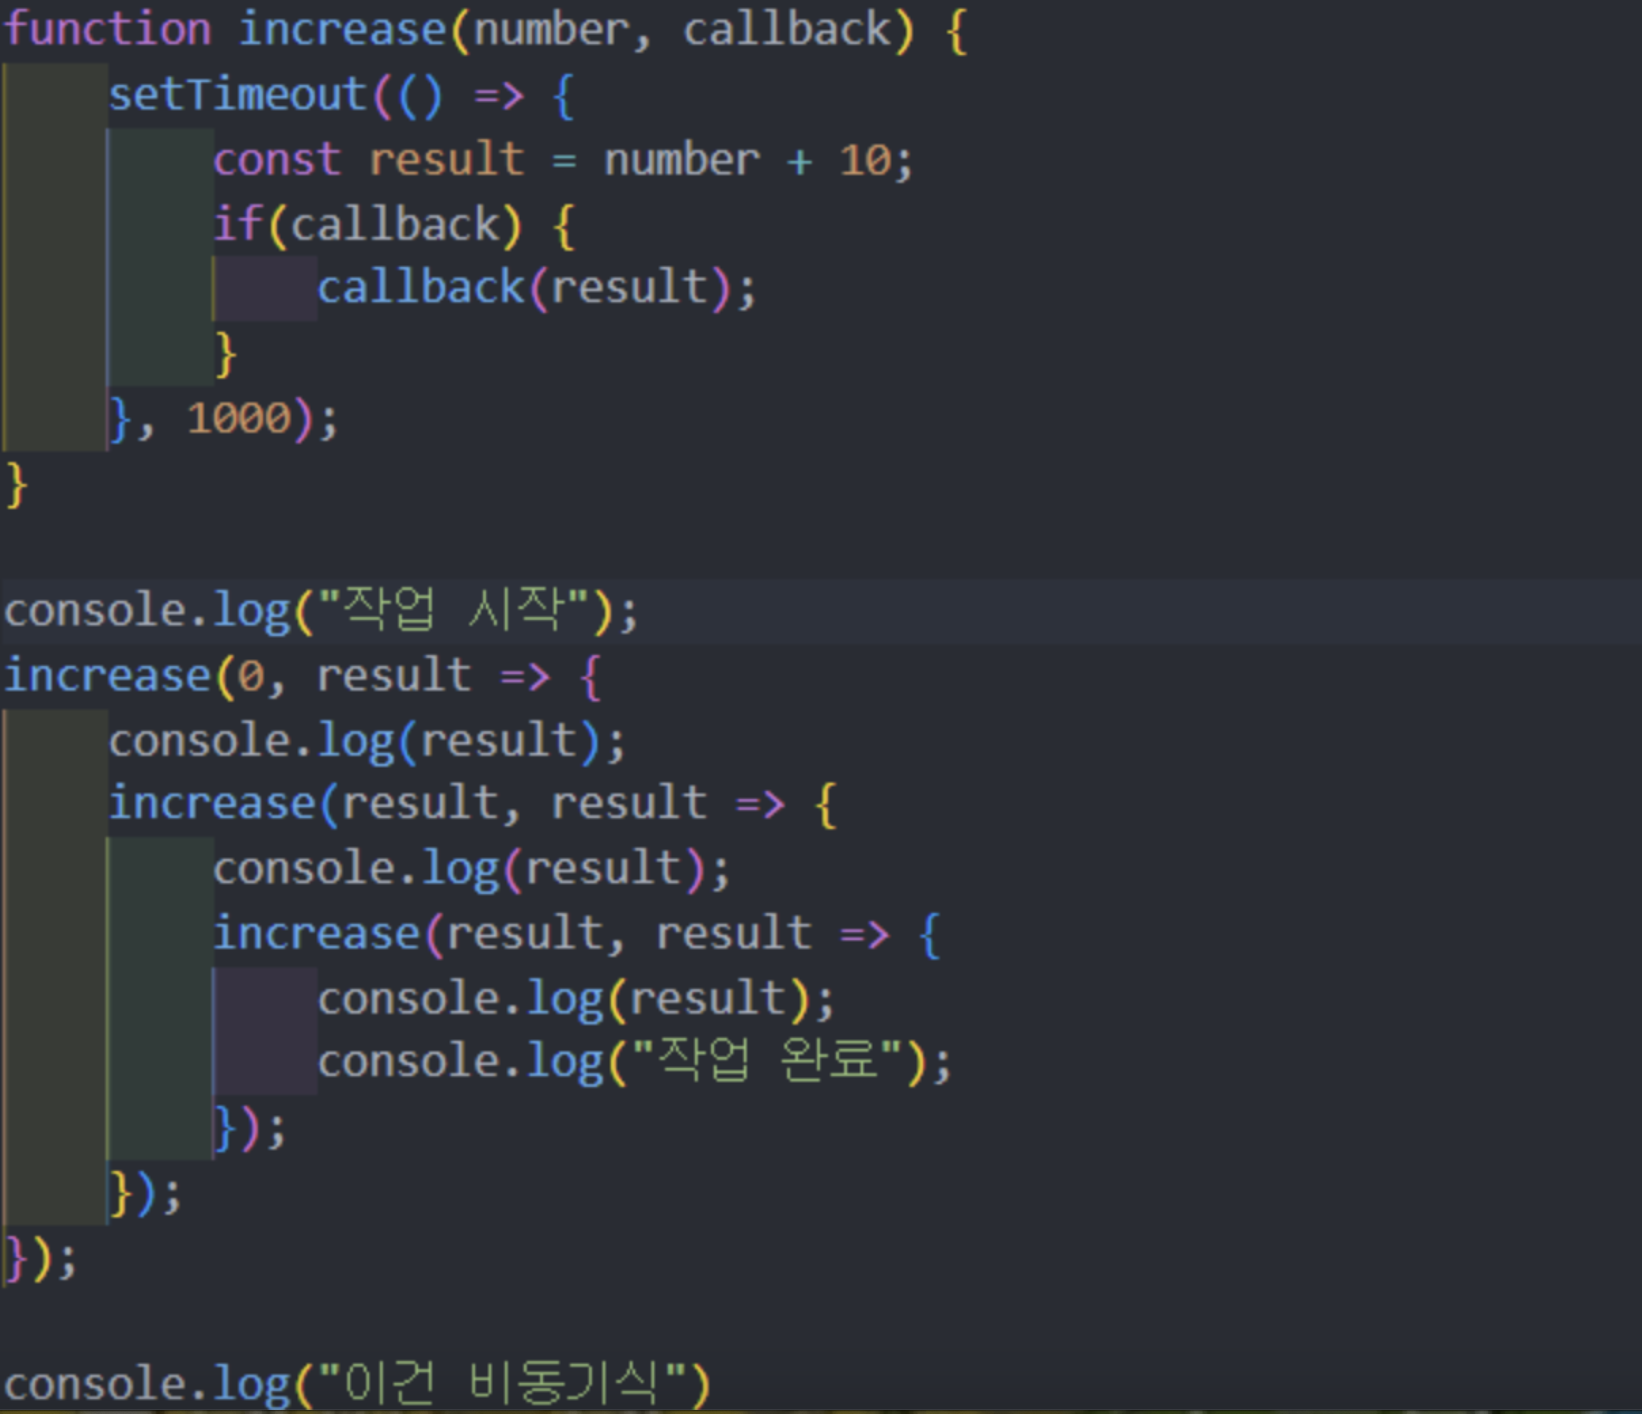The height and width of the screenshot is (1414, 1642).
Task: Click the arrow '=>' on the setTimeout line
Action: click(x=498, y=96)
